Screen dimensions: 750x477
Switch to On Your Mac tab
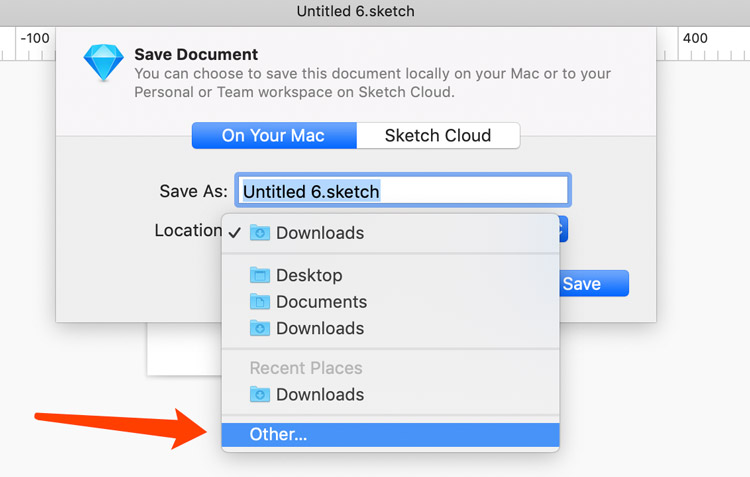pos(273,135)
